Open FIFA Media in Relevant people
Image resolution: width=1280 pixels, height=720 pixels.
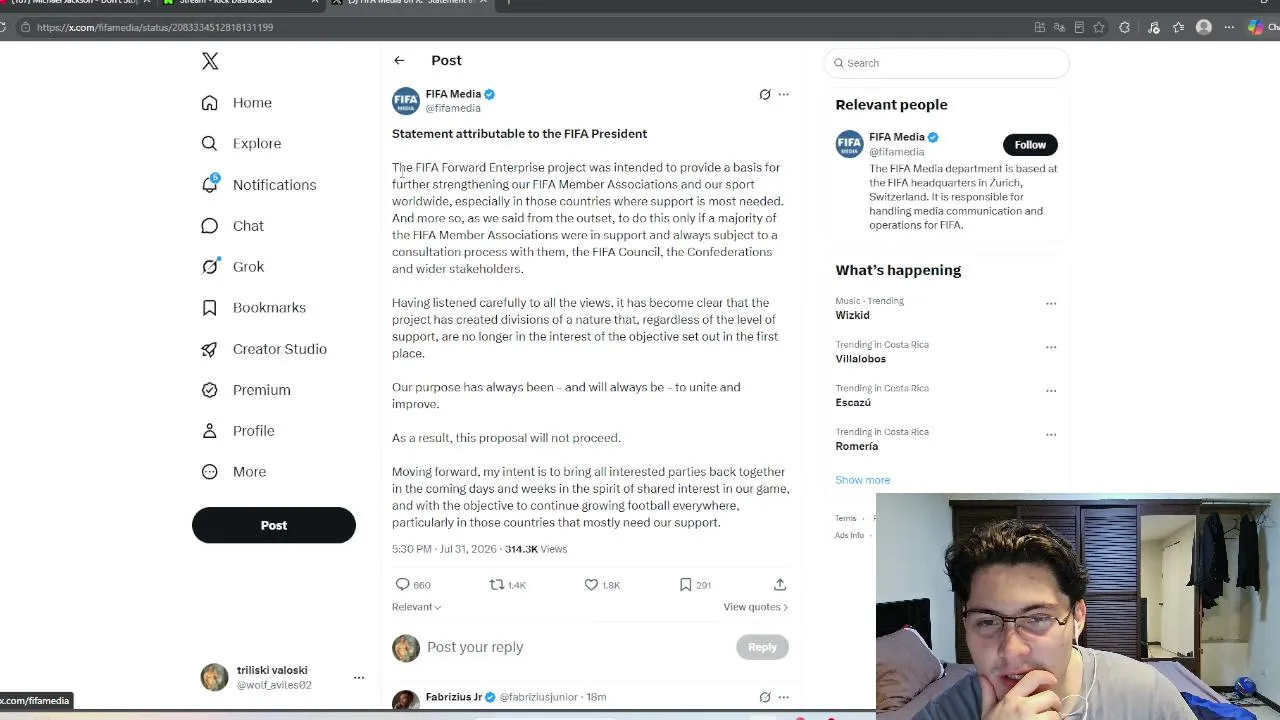(x=896, y=137)
